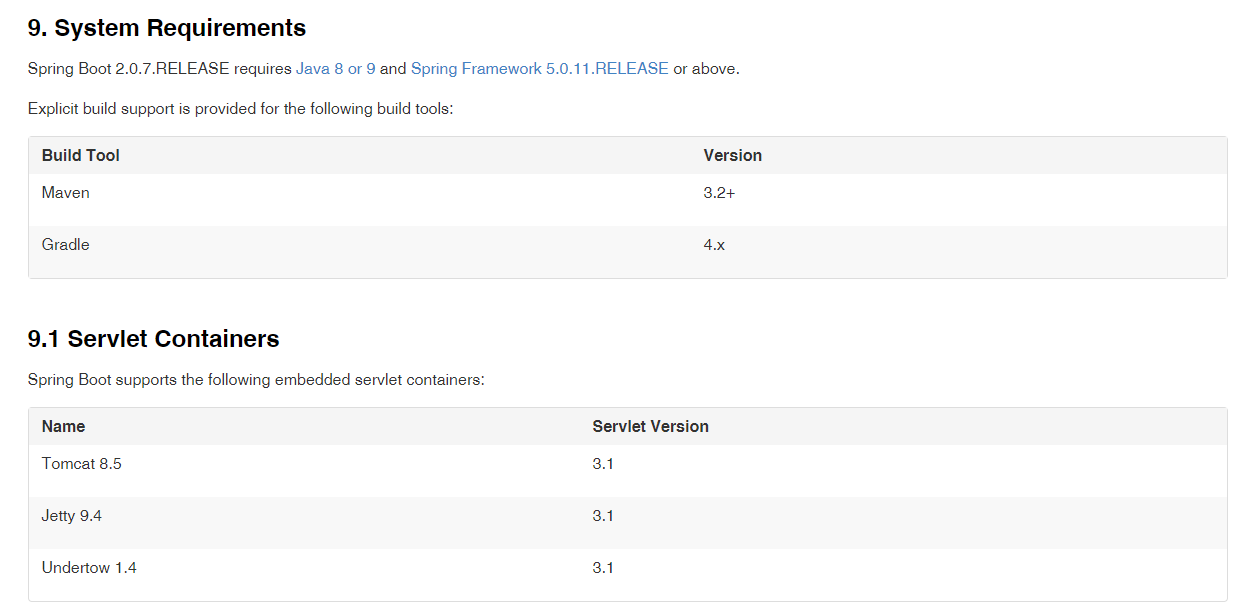The width and height of the screenshot is (1251, 609).
Task: Click the "9.1 Servlet Containers" heading
Action: coord(154,339)
